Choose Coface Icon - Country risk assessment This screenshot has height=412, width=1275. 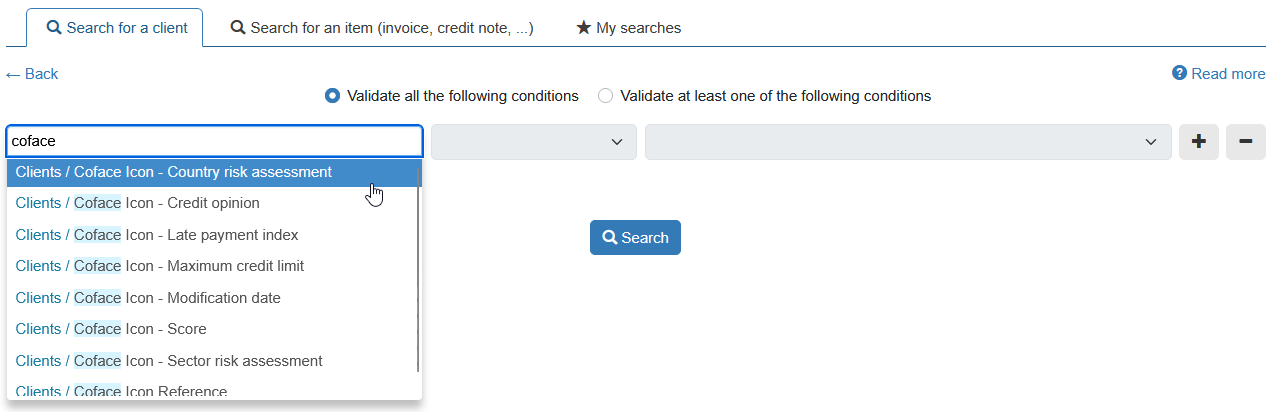[x=174, y=172]
